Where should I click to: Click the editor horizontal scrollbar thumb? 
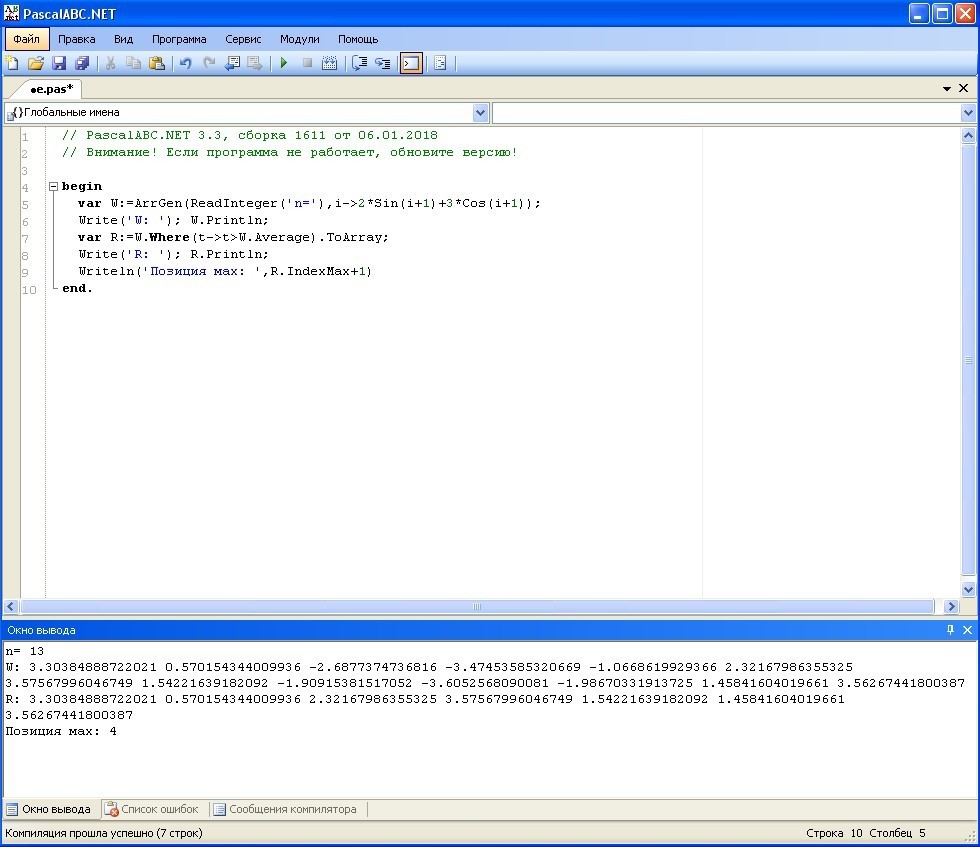[x=477, y=606]
